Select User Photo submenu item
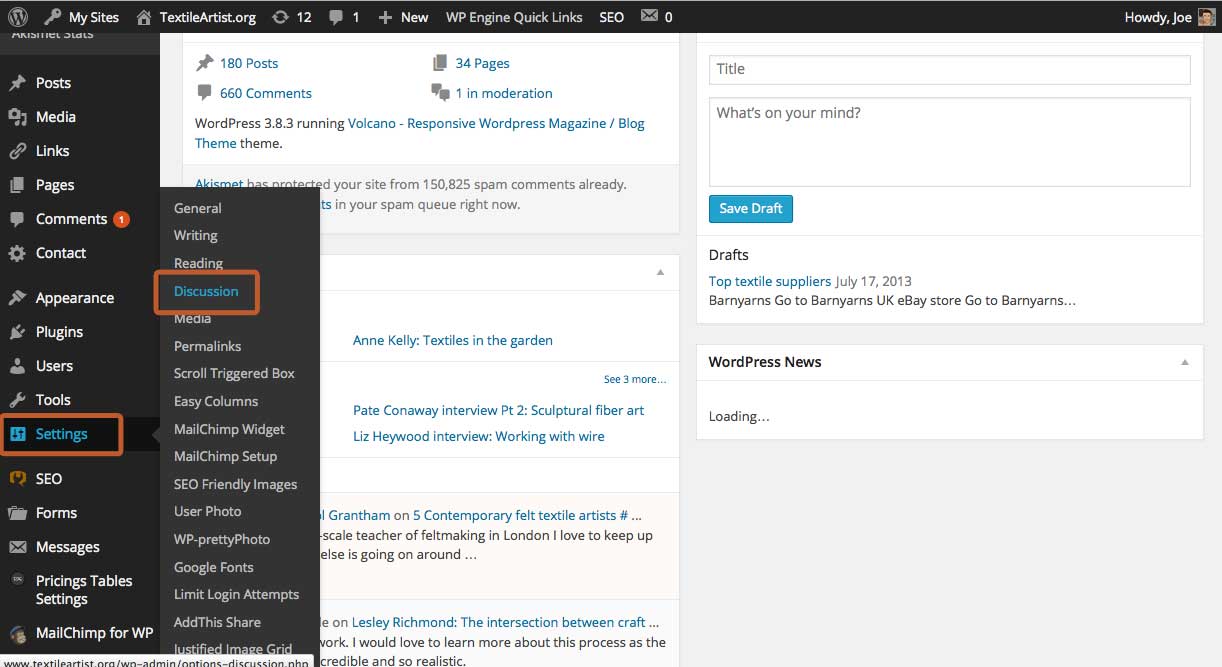The height and width of the screenshot is (667, 1222). pyautogui.click(x=207, y=511)
